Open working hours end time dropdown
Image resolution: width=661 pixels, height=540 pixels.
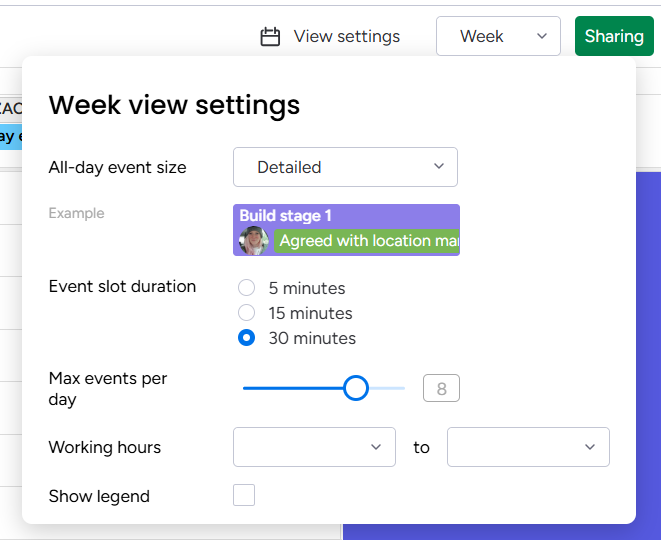click(528, 447)
